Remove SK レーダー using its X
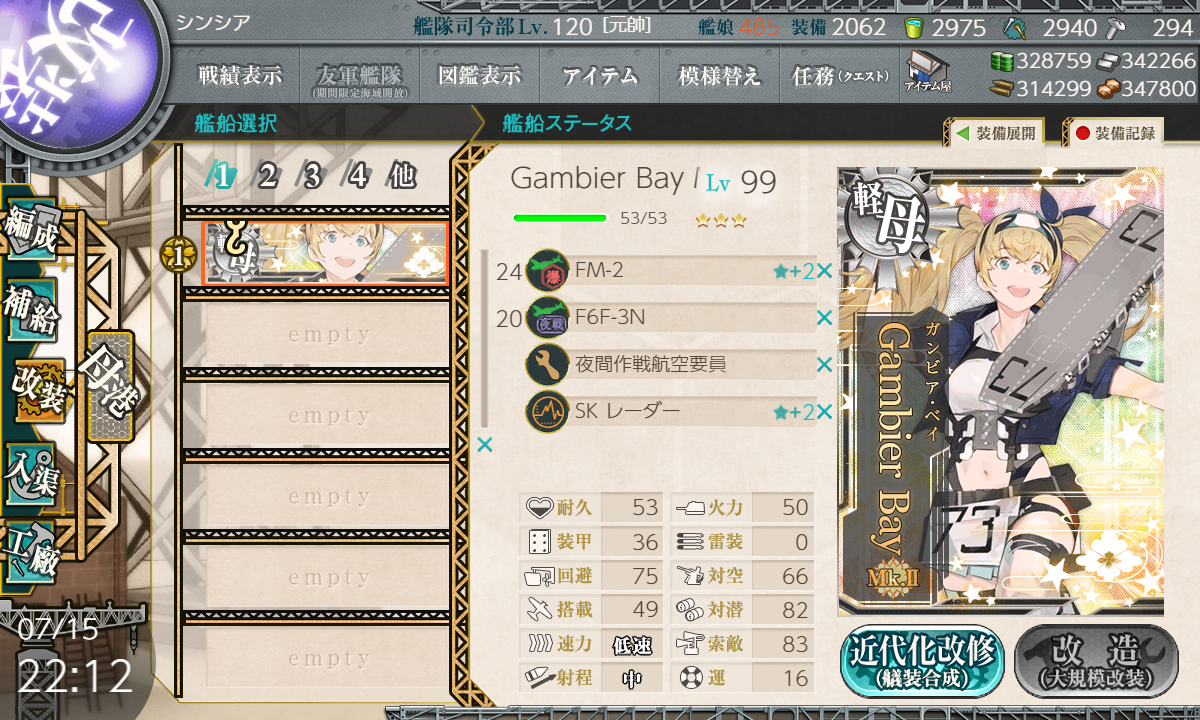1200x720 pixels. pyautogui.click(x=824, y=412)
